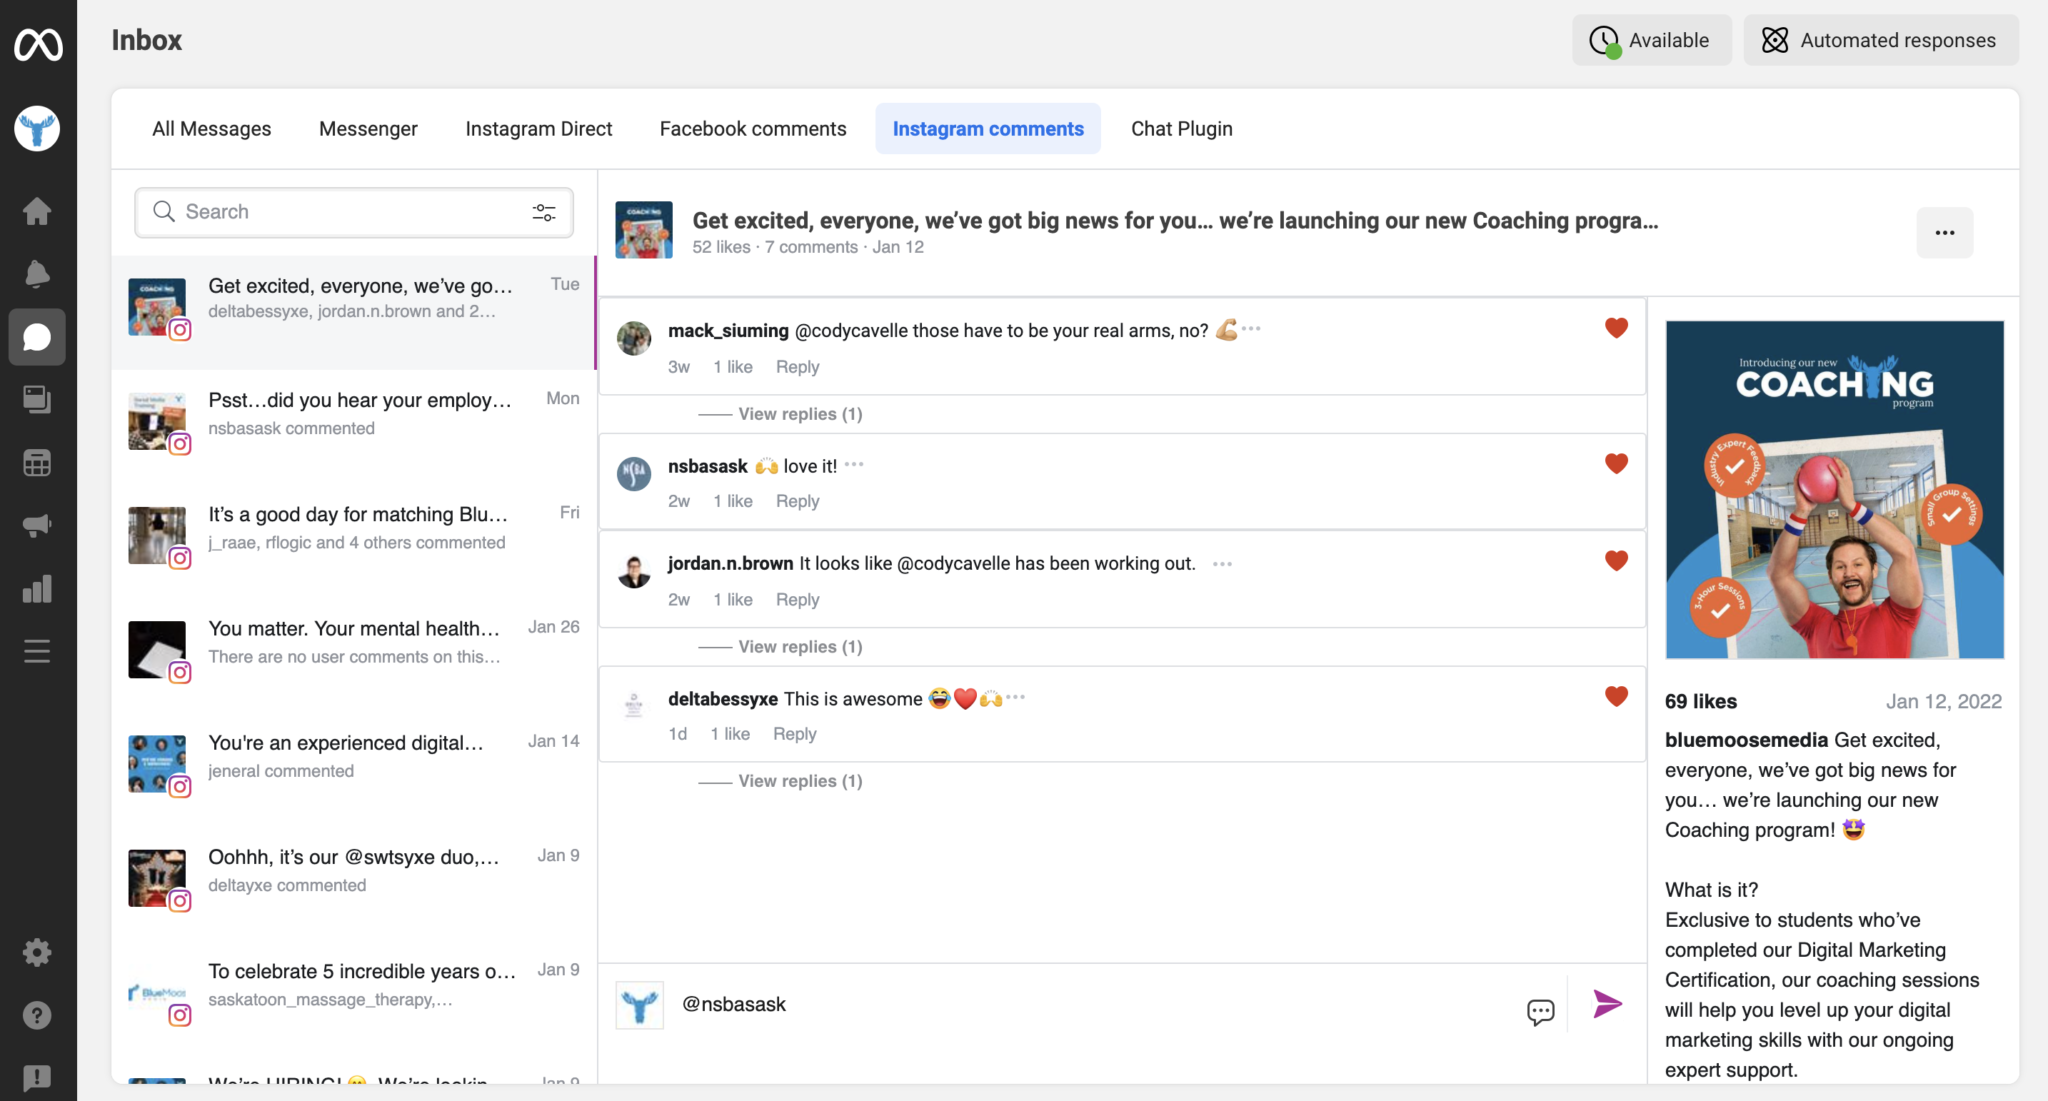Switch to Instagram Direct tab
Viewport: 2048px width, 1101px height.
coord(539,129)
